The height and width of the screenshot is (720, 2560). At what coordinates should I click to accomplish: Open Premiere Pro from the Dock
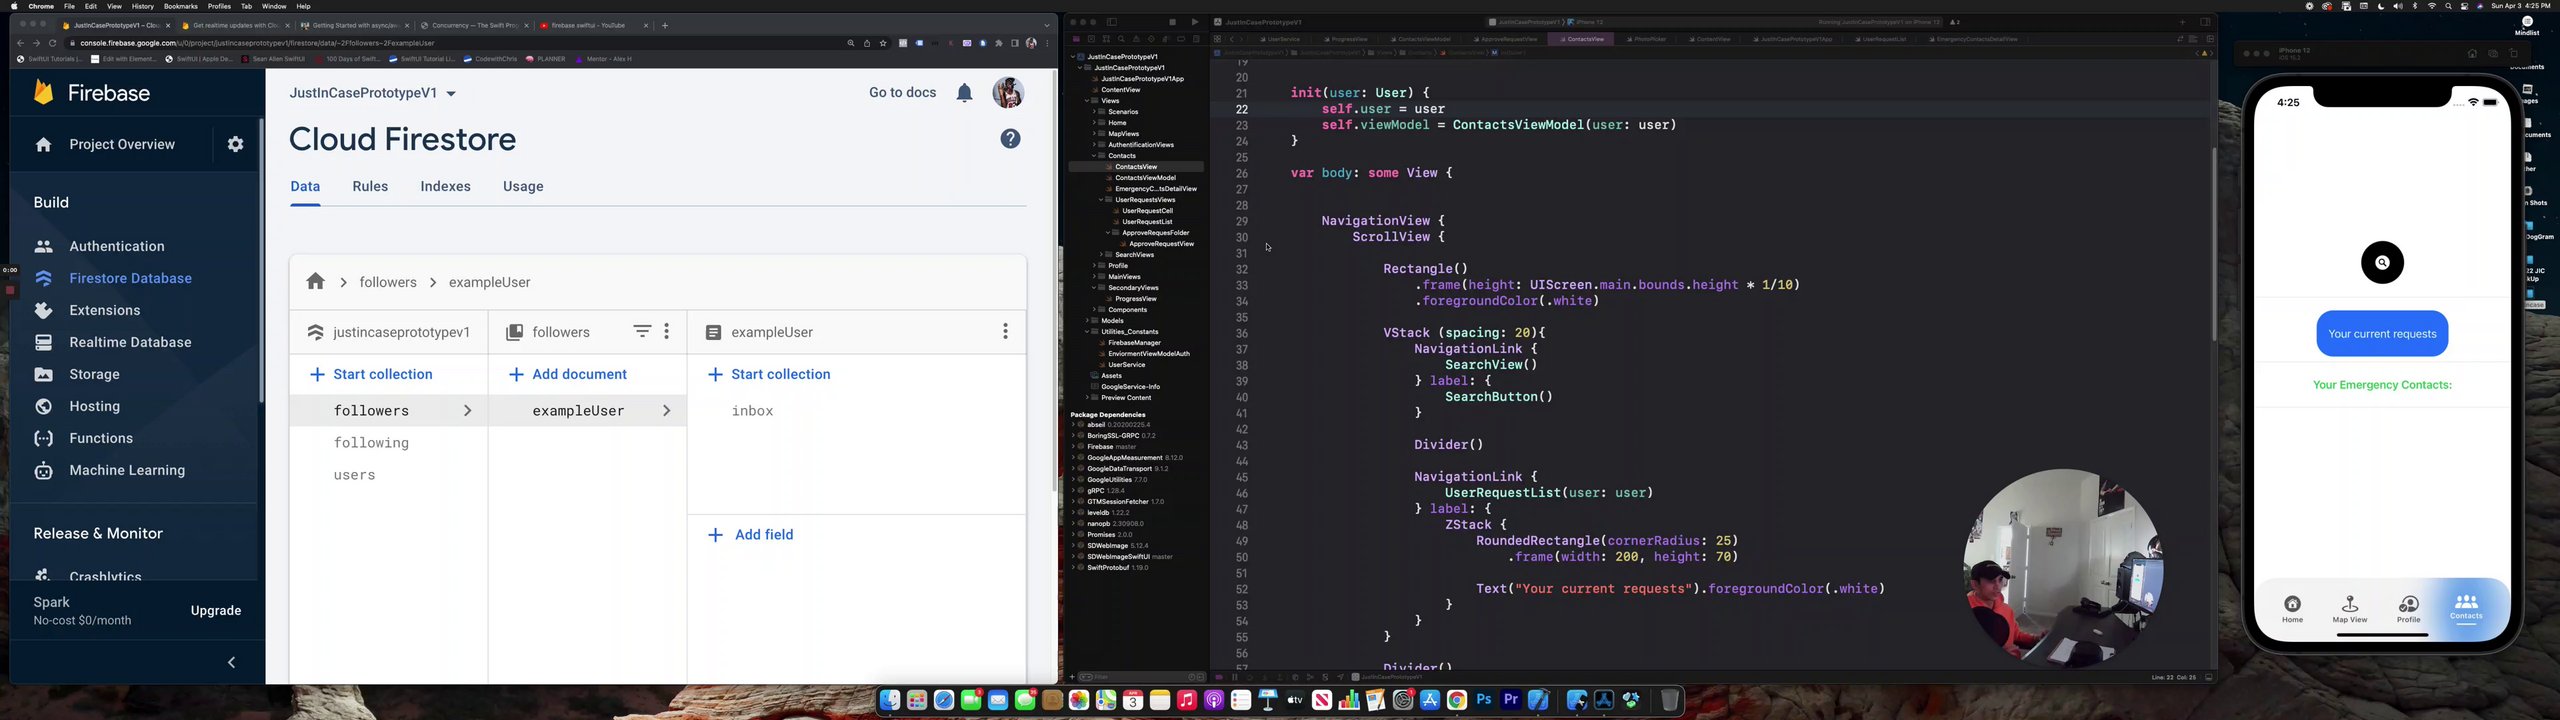(1511, 701)
